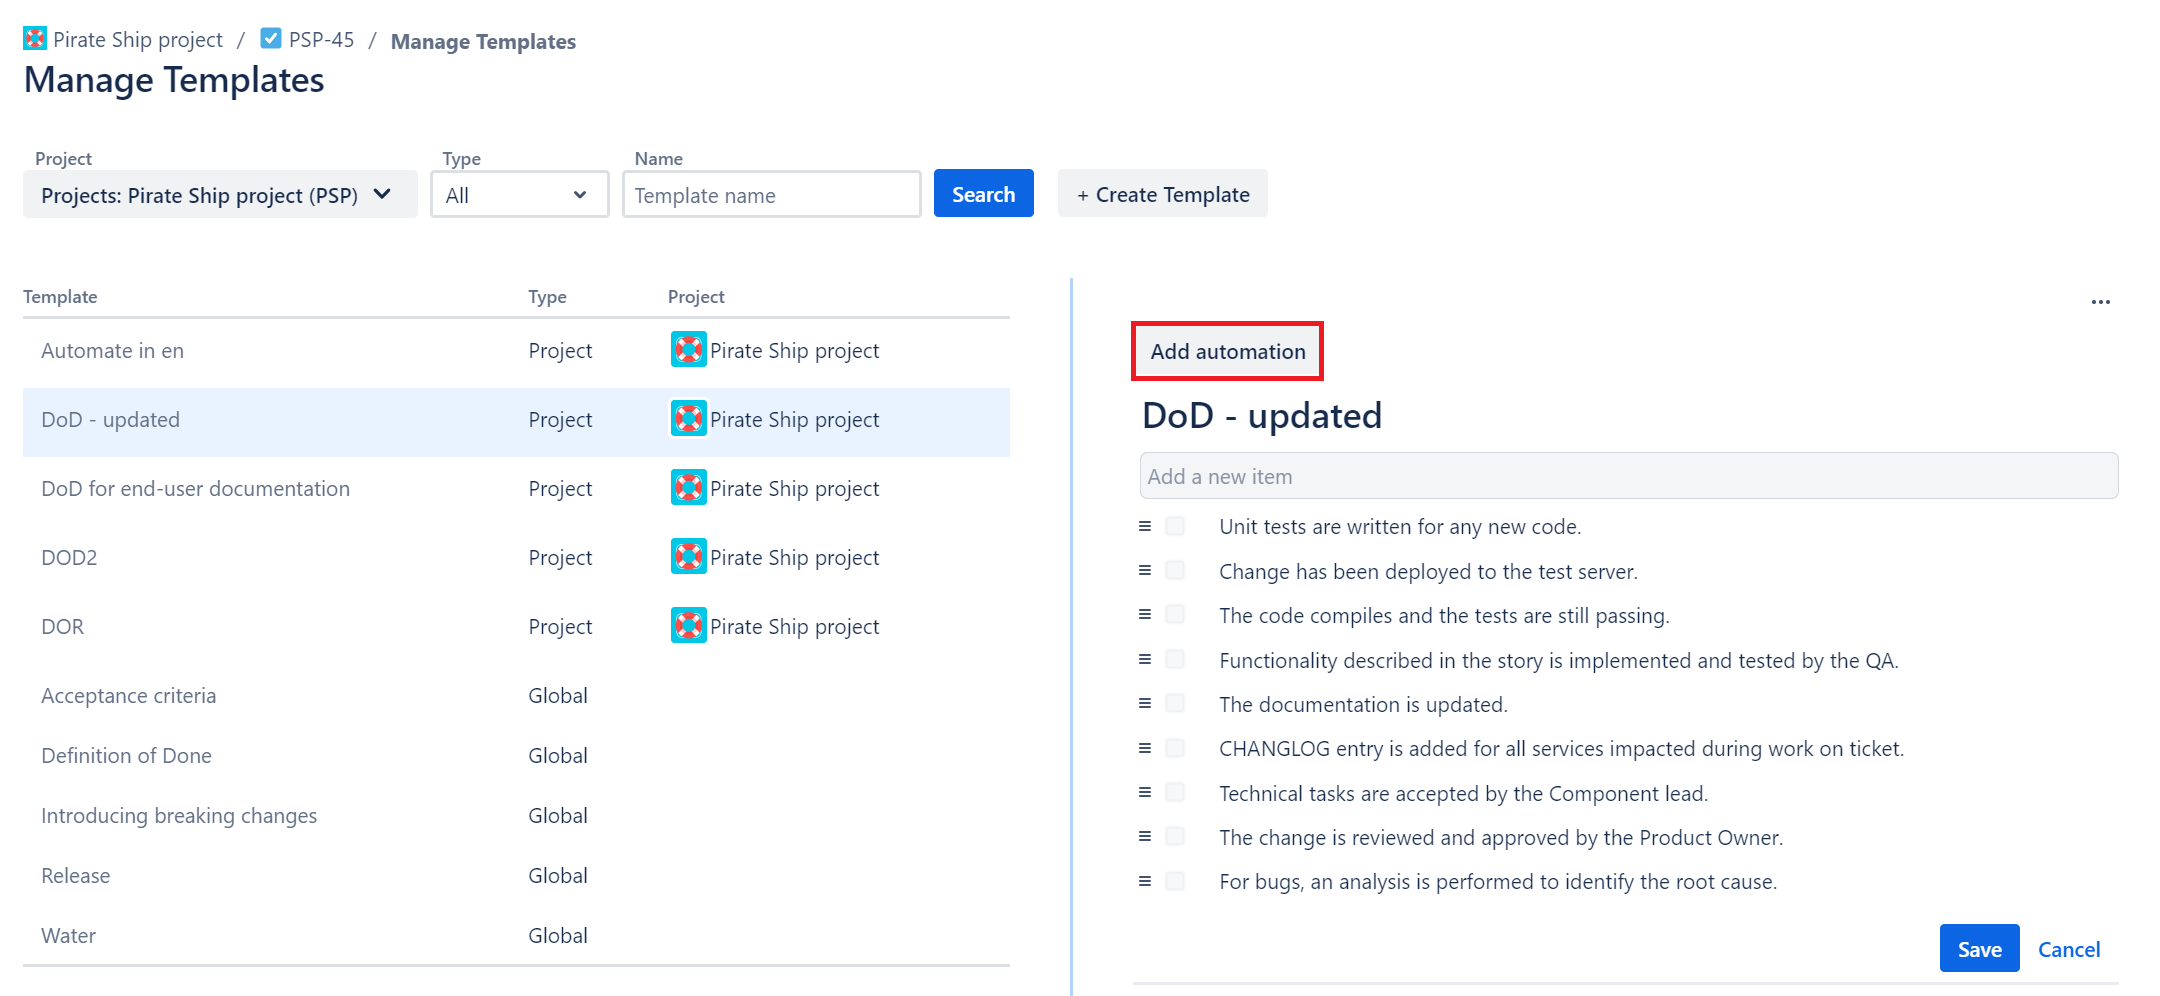Check Unit tests are written checkbox

click(x=1174, y=525)
